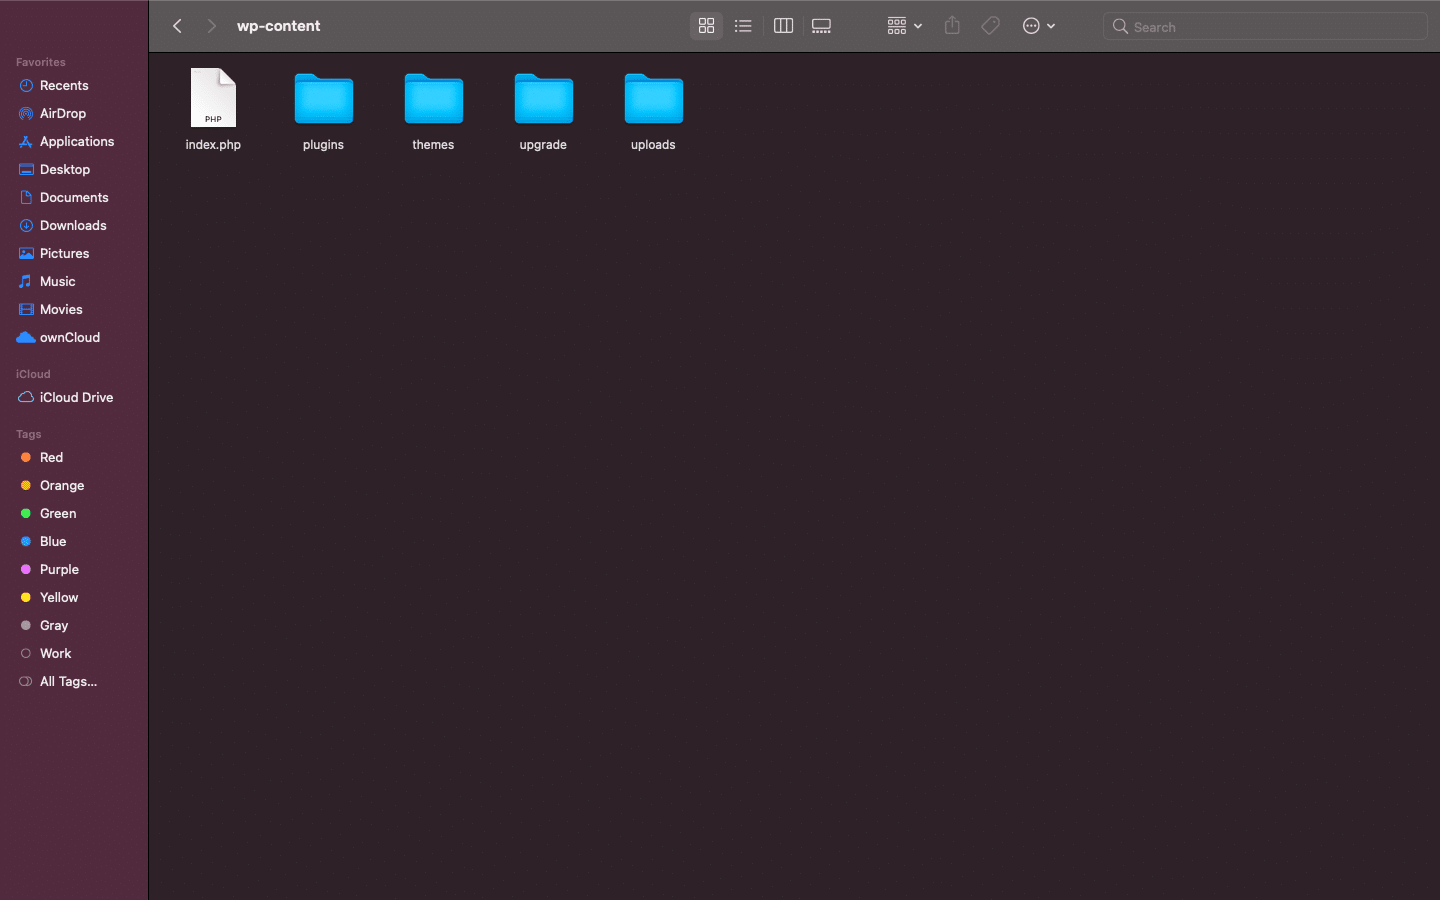Go forward with the right chevron button
This screenshot has height=900, width=1440.
pyautogui.click(x=211, y=26)
